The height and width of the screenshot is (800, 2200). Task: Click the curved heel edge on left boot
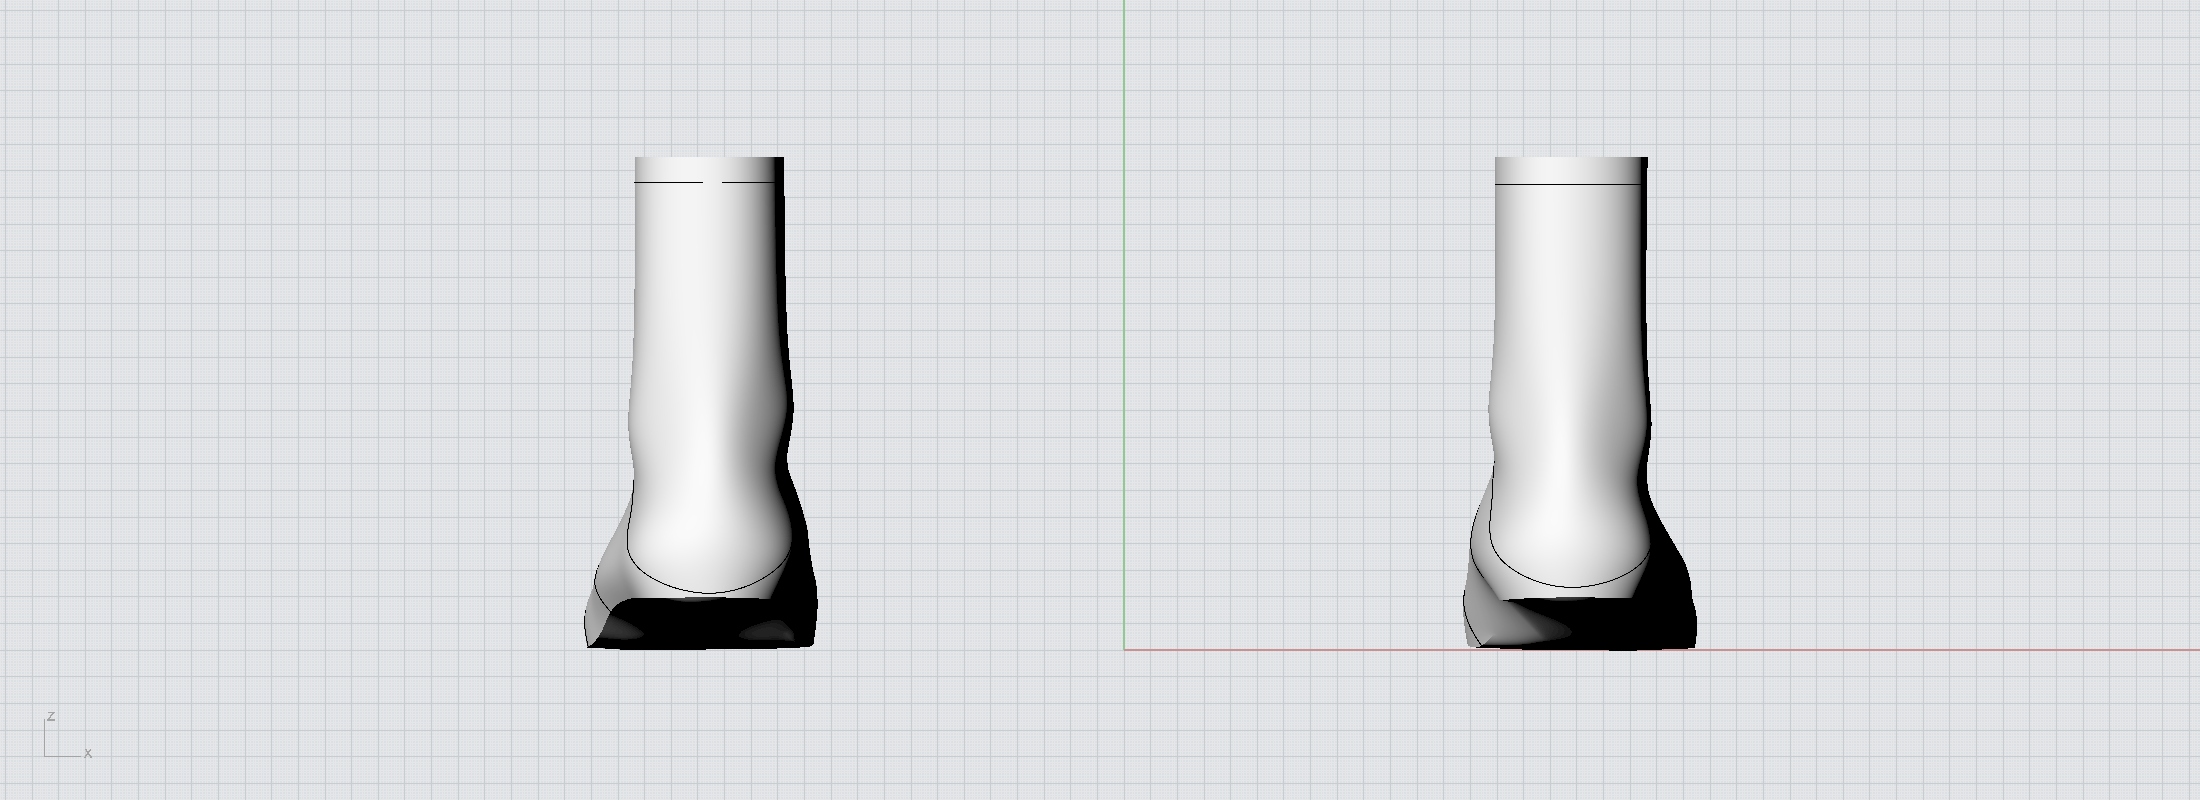[x=708, y=593]
